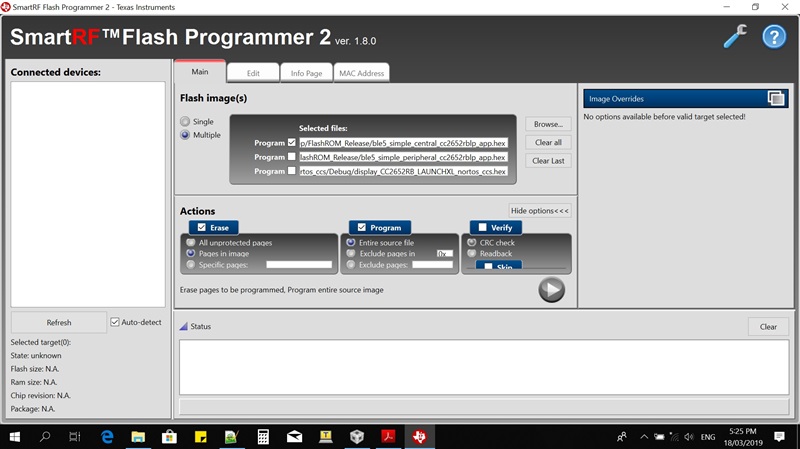Viewport: 800px width, 449px height.
Task: Collapse the Status panel triangle
Action: [184, 327]
